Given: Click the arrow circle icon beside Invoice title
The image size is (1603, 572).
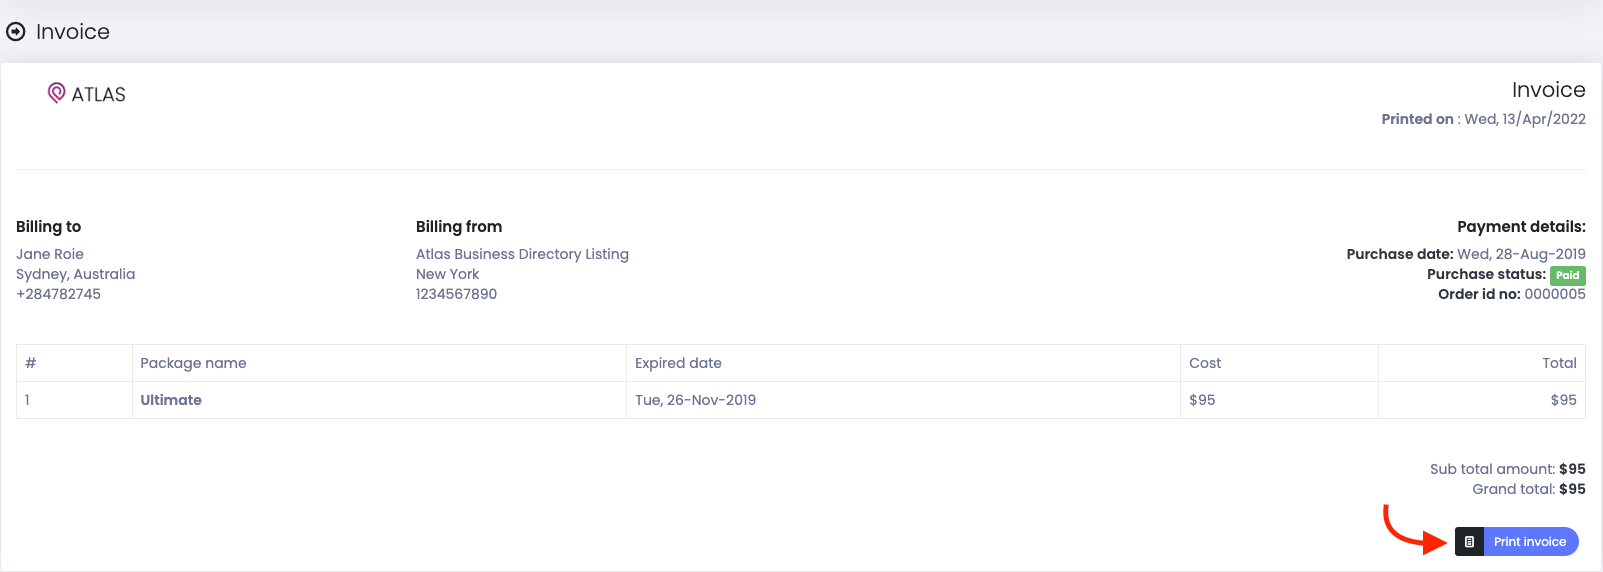Looking at the screenshot, I should [x=16, y=32].
